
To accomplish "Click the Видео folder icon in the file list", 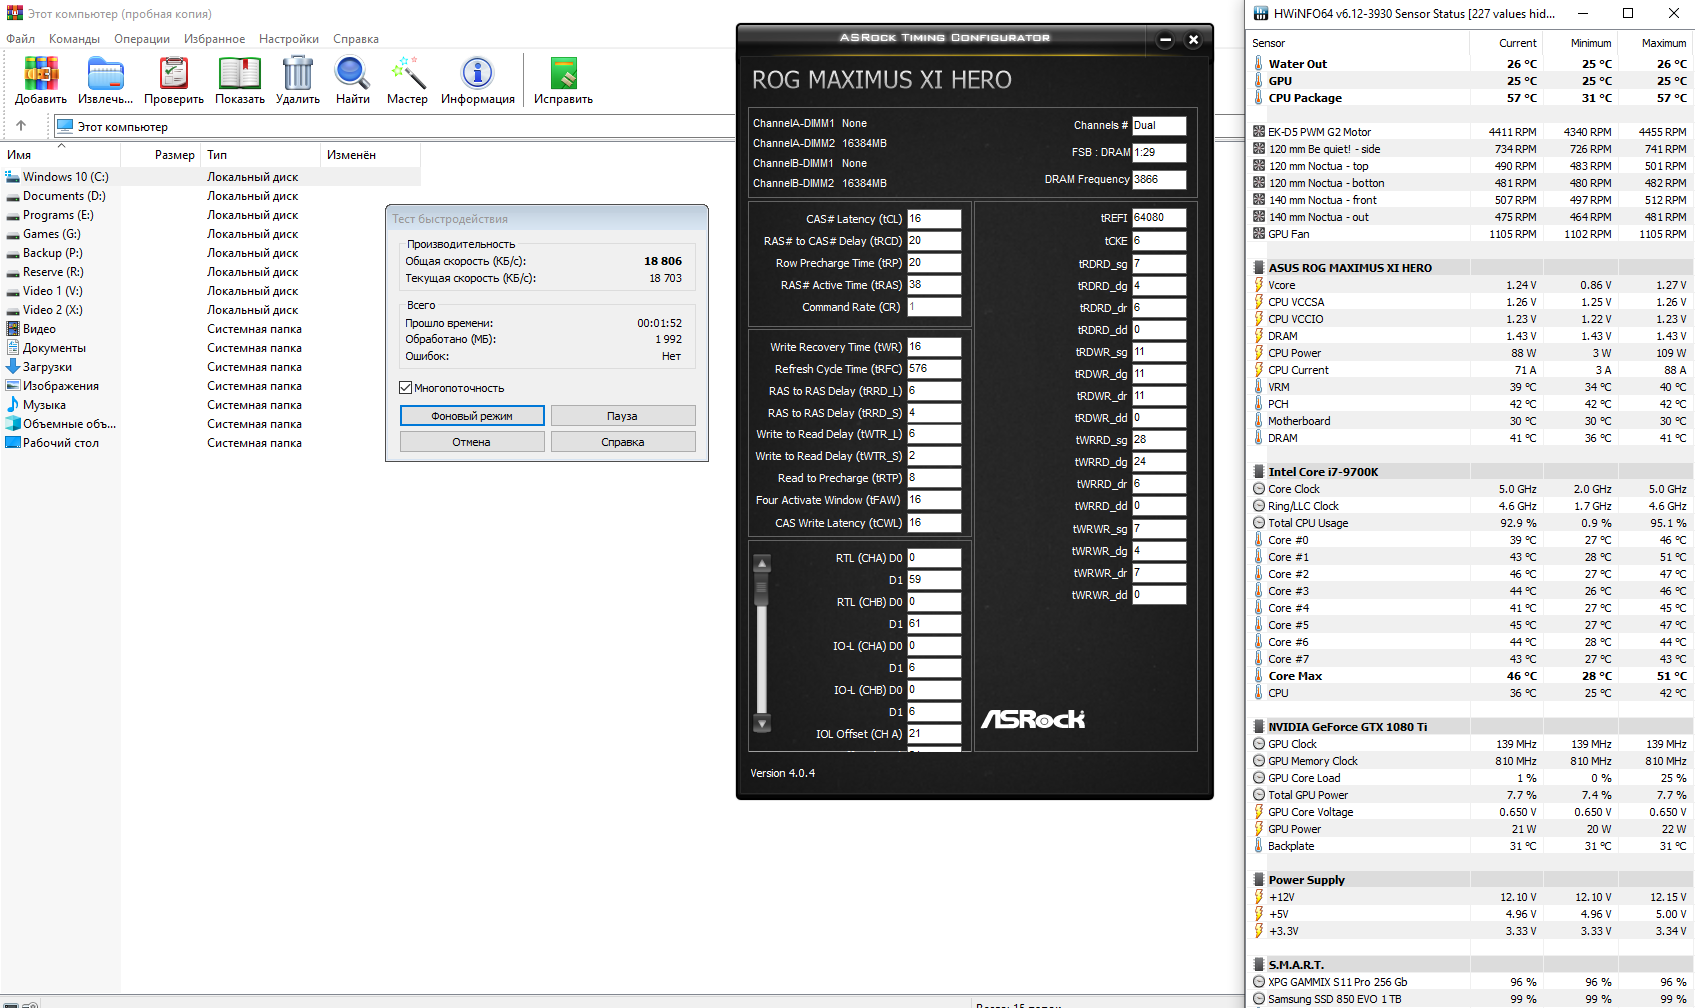I will click(x=13, y=329).
